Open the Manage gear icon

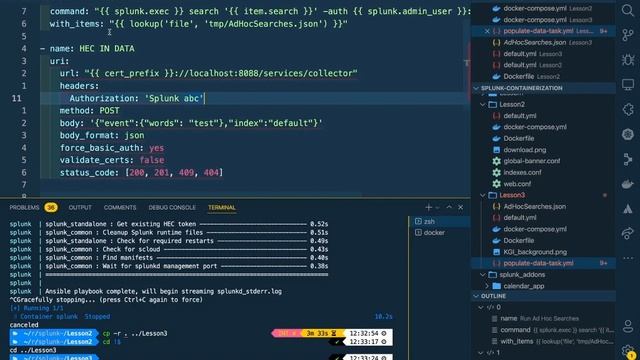pos(628,351)
